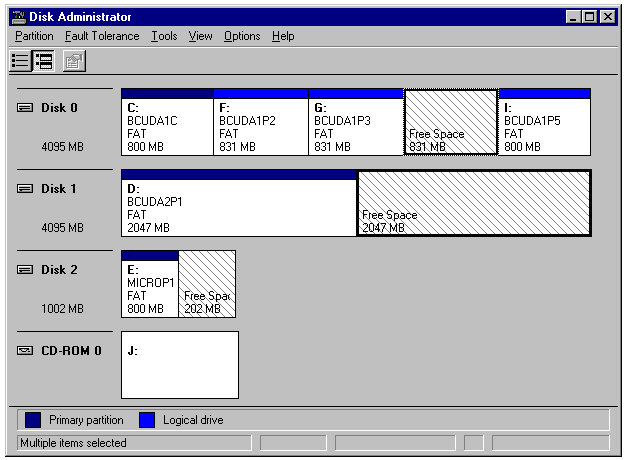Screen dimensions: 627x460
Task: Open the Help menu
Action: [283, 36]
